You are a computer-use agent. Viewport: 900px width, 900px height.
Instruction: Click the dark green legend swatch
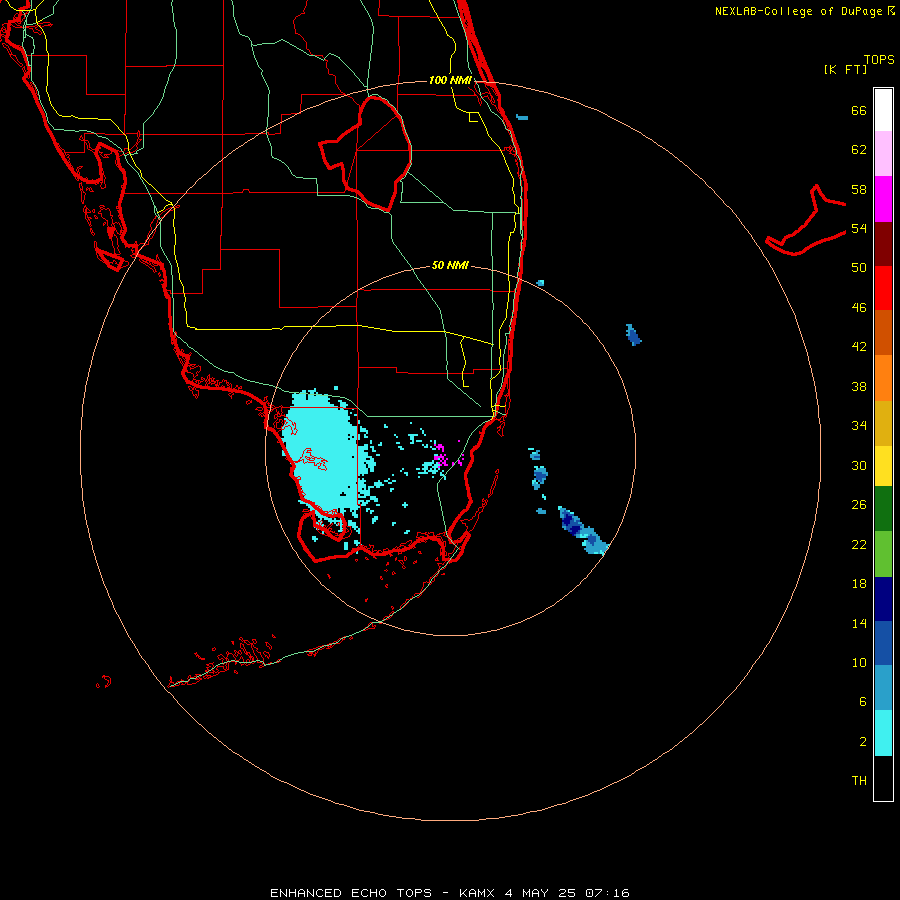[883, 509]
